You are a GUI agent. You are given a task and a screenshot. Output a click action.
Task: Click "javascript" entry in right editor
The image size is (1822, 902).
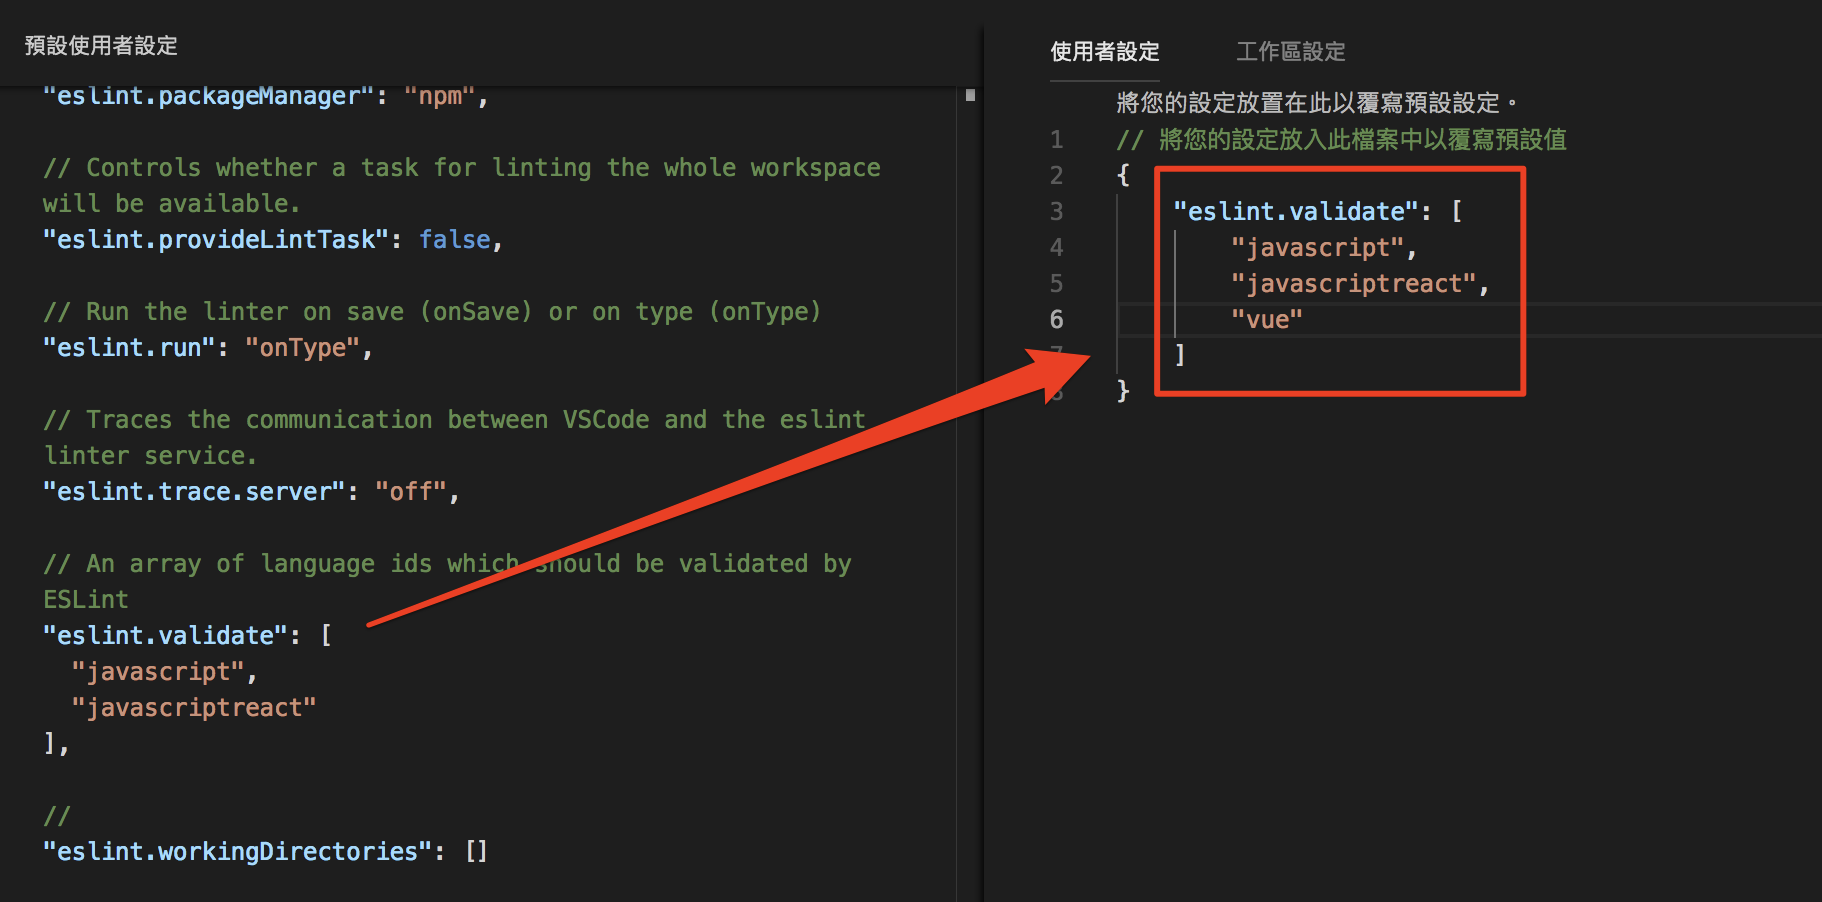point(1318,247)
